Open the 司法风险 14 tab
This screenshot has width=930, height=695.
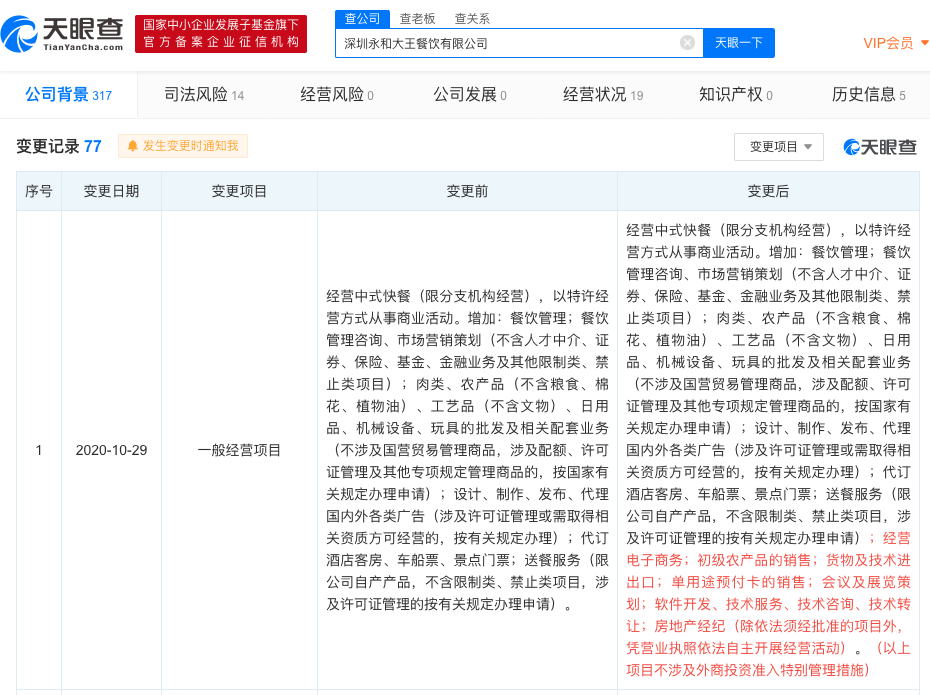click(204, 94)
